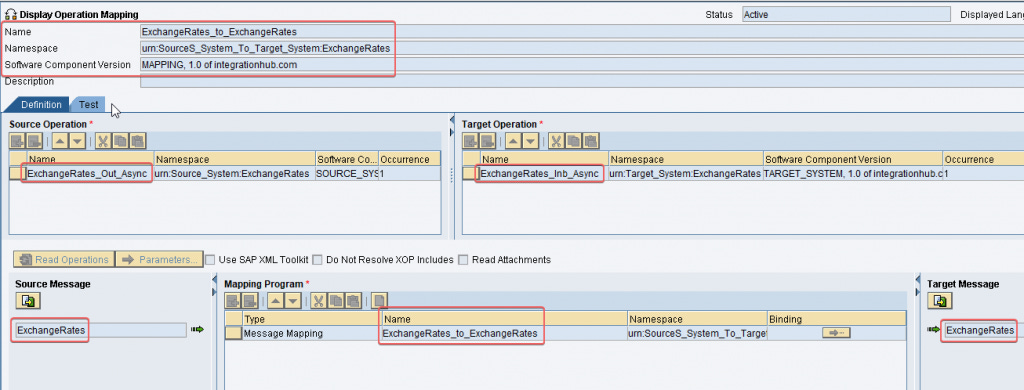This screenshot has height=390, width=1024.
Task: Switch to the Test tab
Action: pyautogui.click(x=89, y=105)
